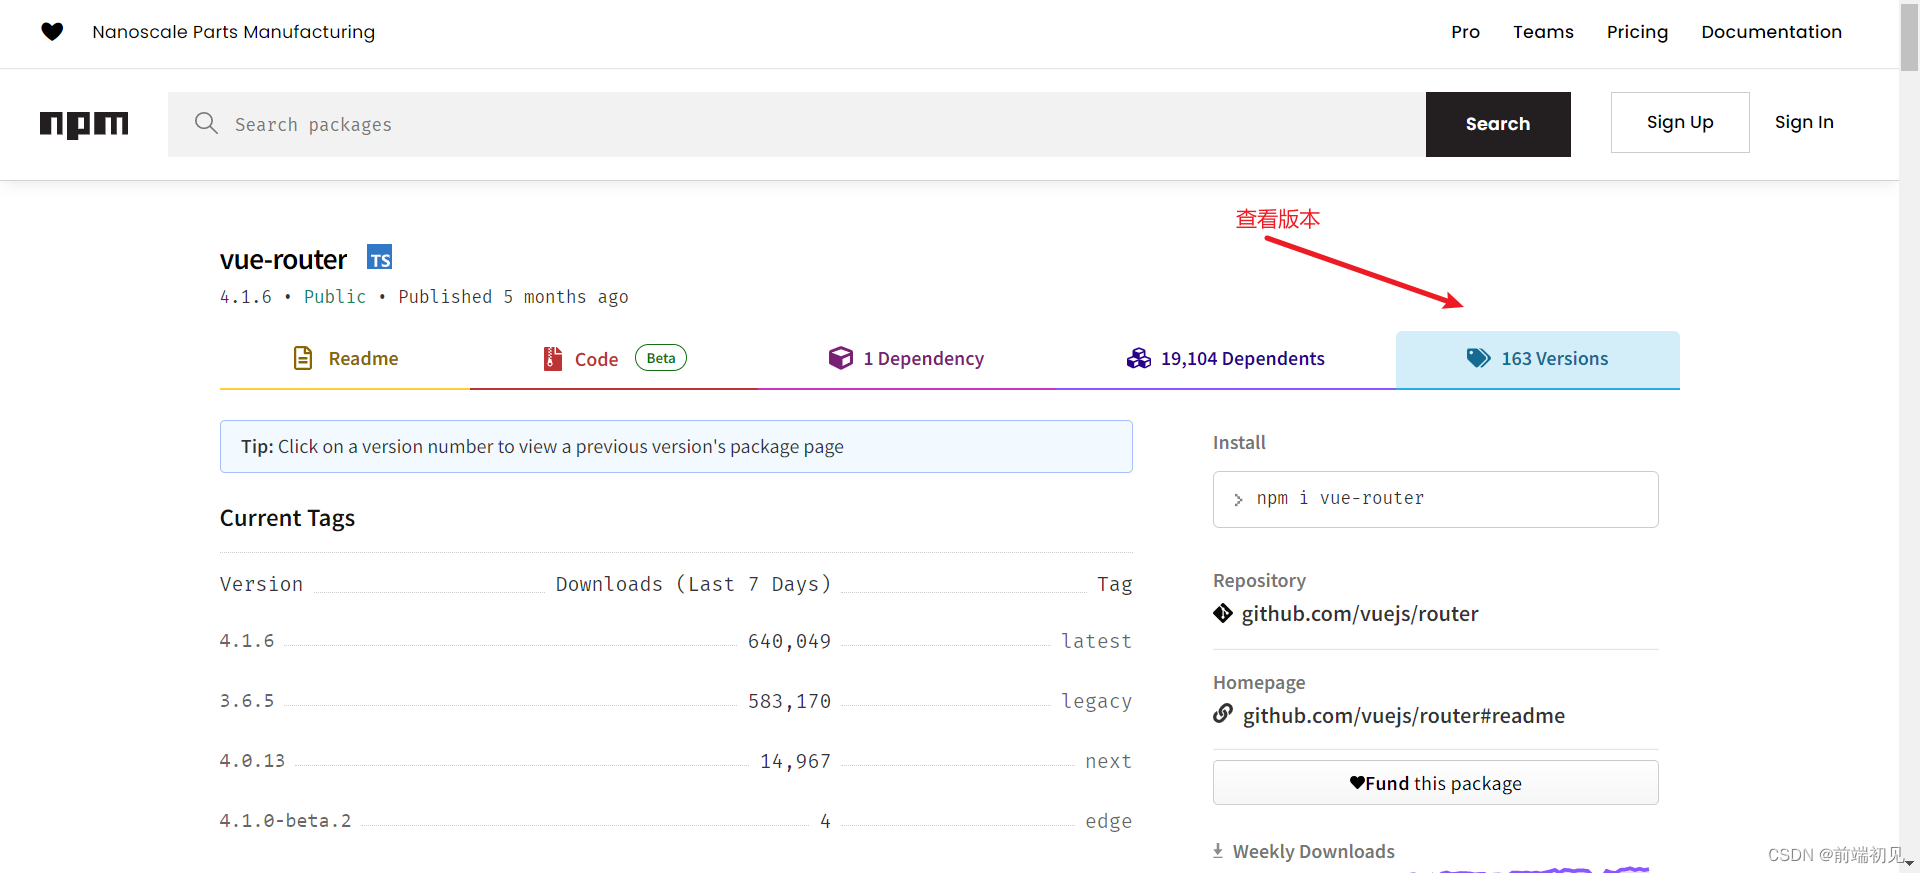Click the vue-router package title
The height and width of the screenshot is (873, 1920).
coord(283,260)
